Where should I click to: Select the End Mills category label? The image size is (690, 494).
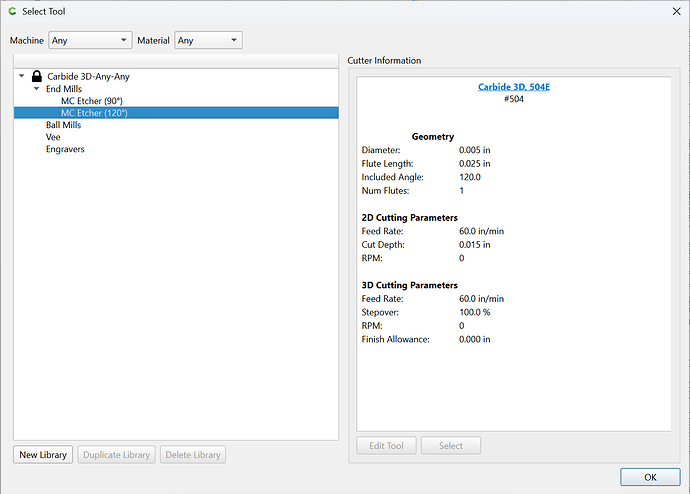64,89
